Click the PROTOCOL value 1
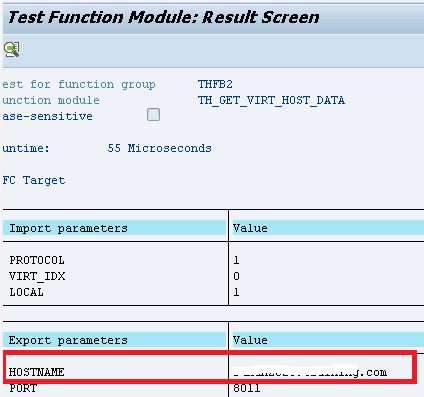This screenshot has width=424, height=397. point(236,260)
